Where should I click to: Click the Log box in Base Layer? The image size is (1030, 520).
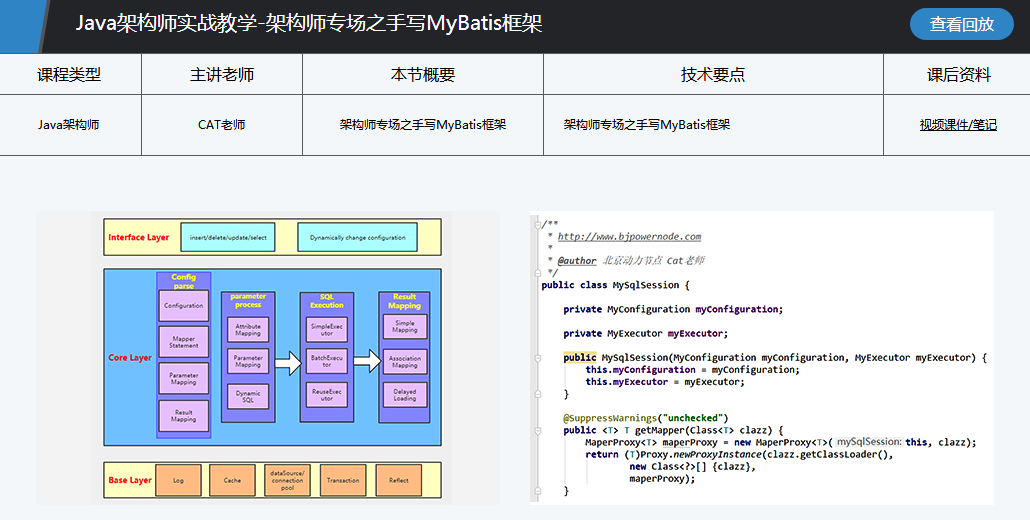[x=178, y=480]
